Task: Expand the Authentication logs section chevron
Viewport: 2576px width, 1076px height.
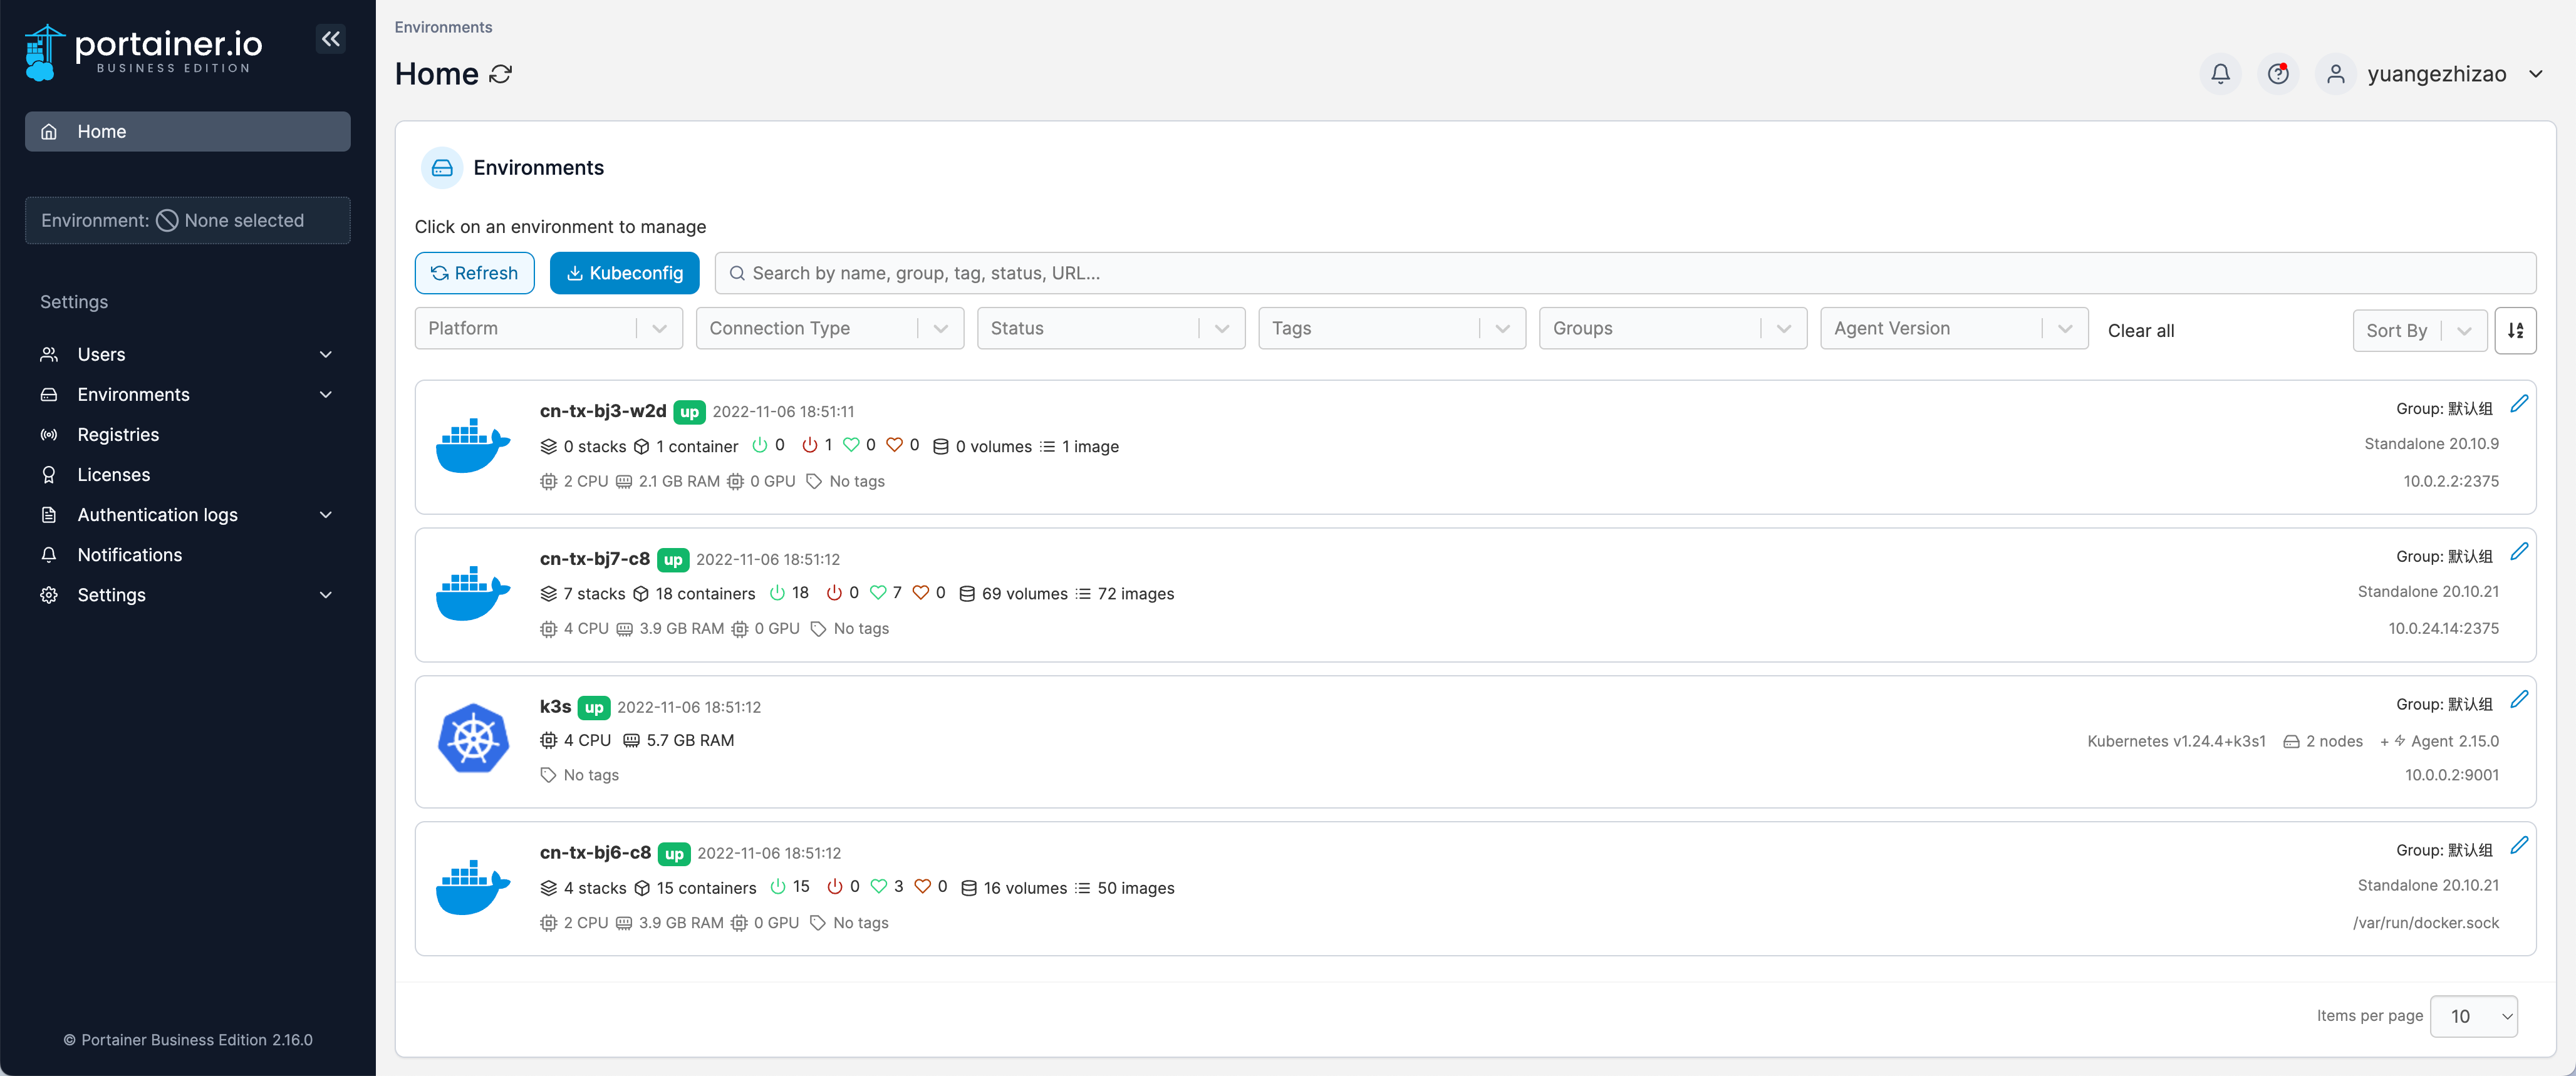Action: (x=325, y=515)
